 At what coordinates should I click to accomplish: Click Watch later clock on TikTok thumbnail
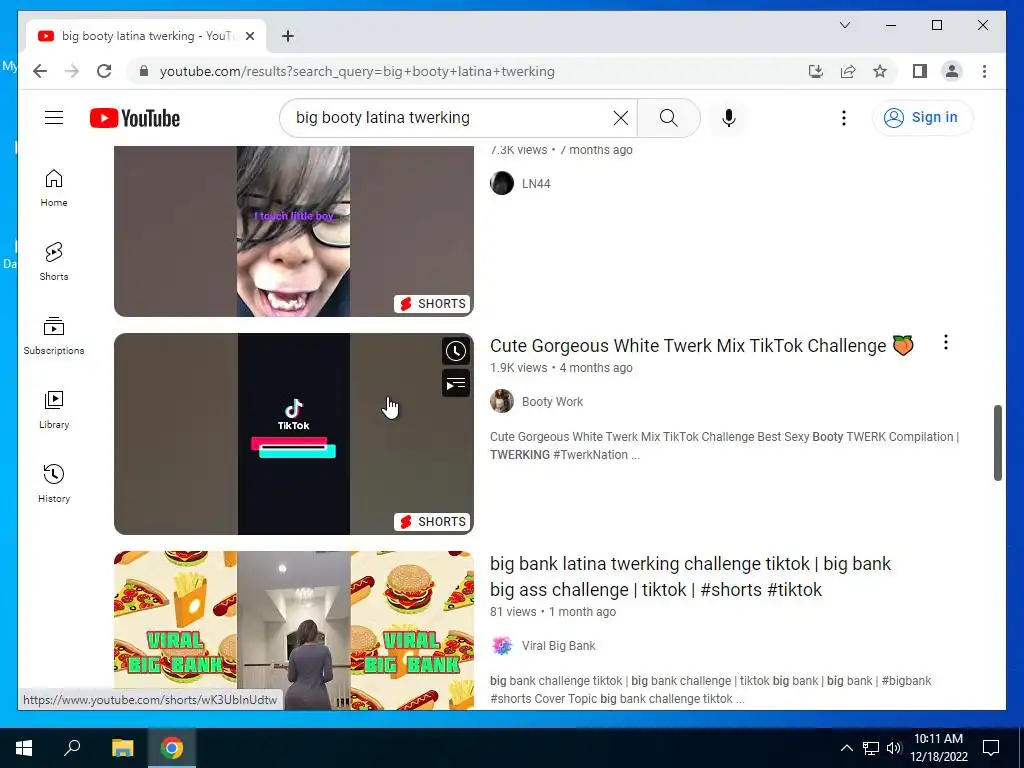point(456,351)
